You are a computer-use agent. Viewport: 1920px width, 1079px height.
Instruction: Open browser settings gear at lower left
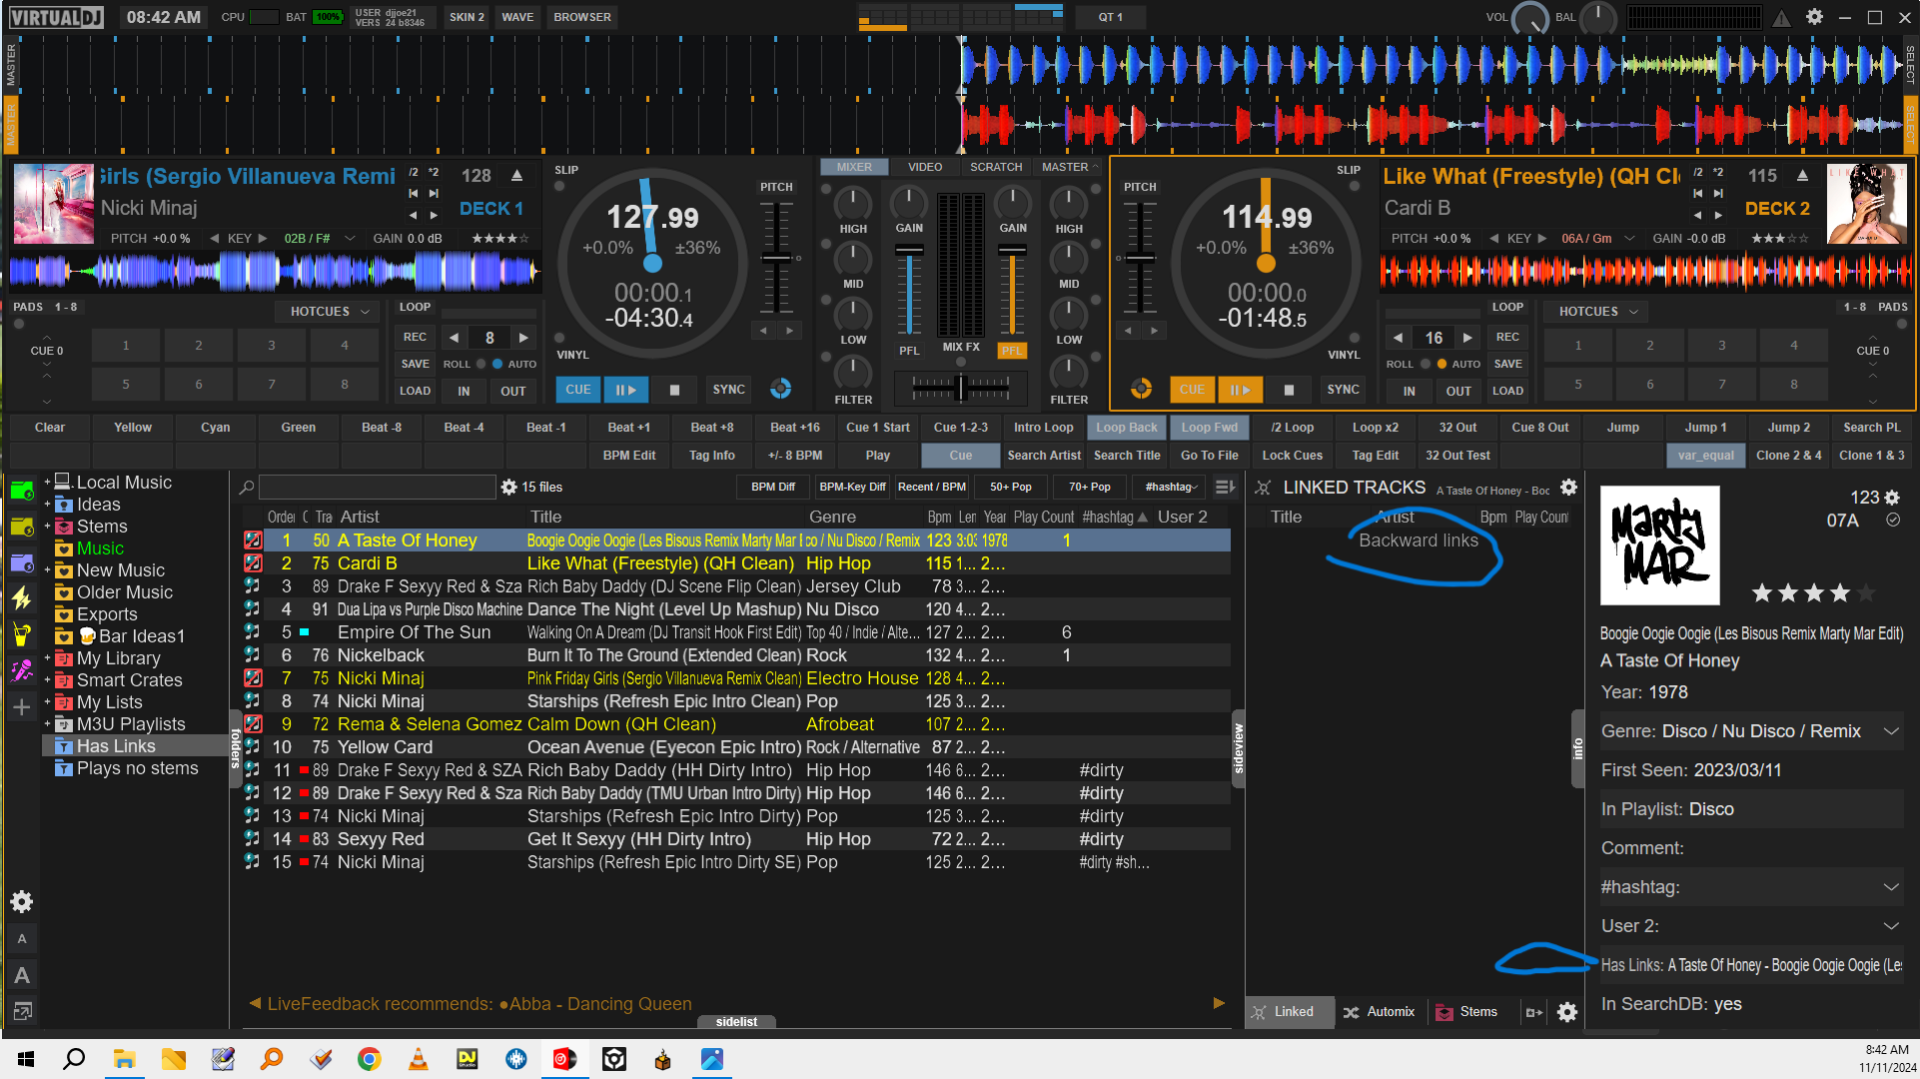point(22,902)
